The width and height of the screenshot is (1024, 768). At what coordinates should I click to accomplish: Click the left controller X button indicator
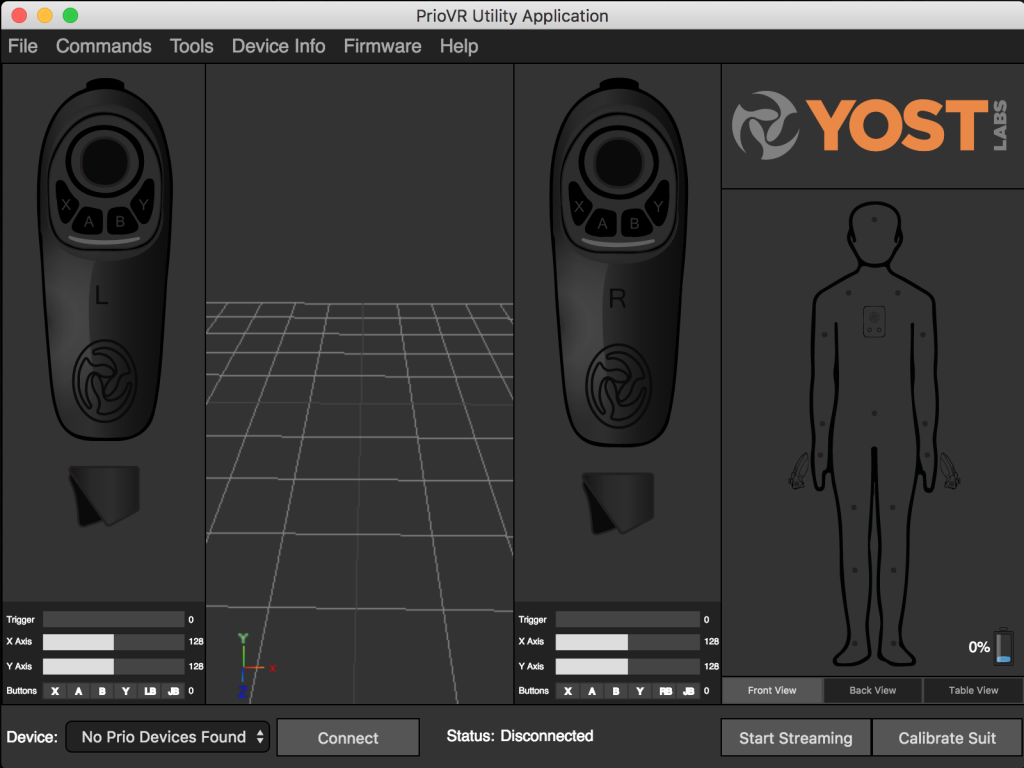(55, 691)
